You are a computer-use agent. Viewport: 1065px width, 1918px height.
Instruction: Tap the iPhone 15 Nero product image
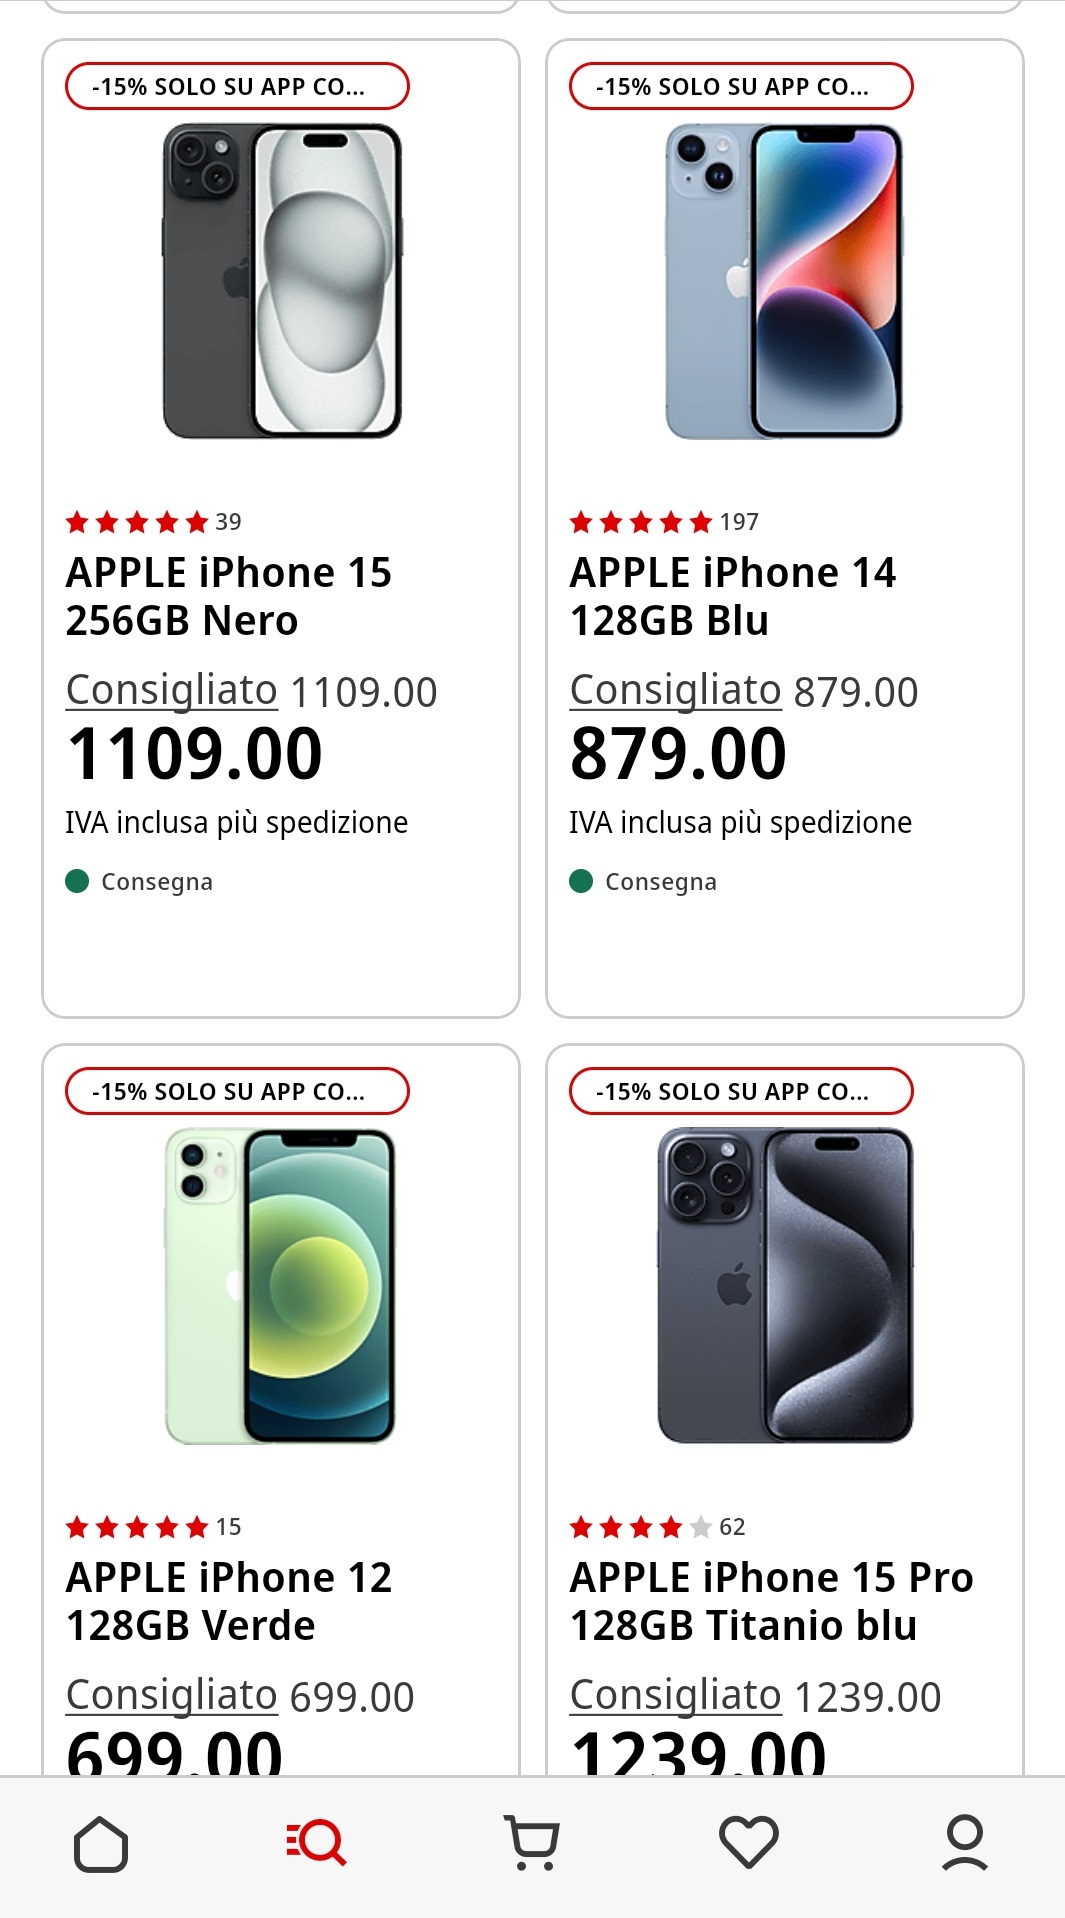click(282, 281)
